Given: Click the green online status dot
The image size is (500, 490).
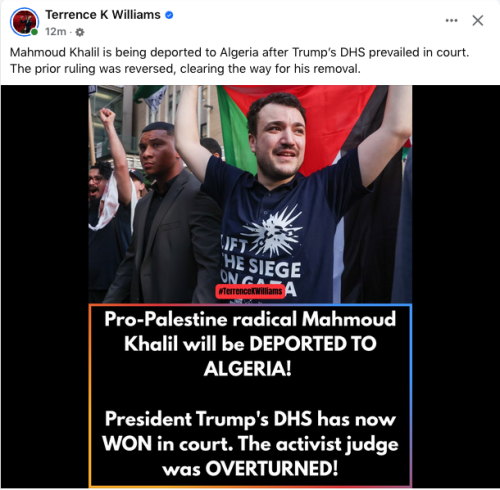Looking at the screenshot, I should click(34, 32).
